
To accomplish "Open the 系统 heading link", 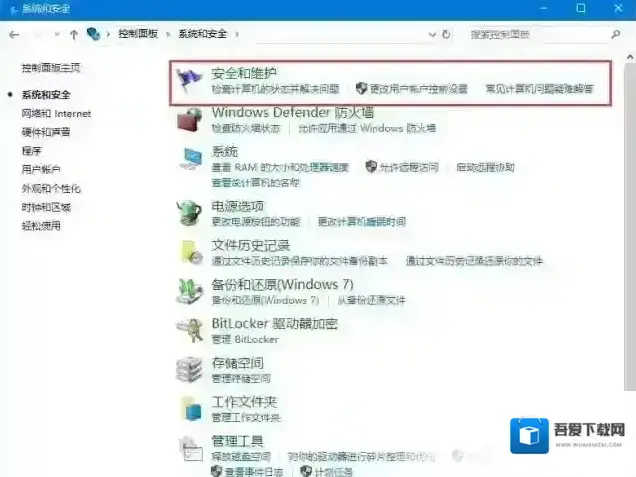I will point(224,151).
